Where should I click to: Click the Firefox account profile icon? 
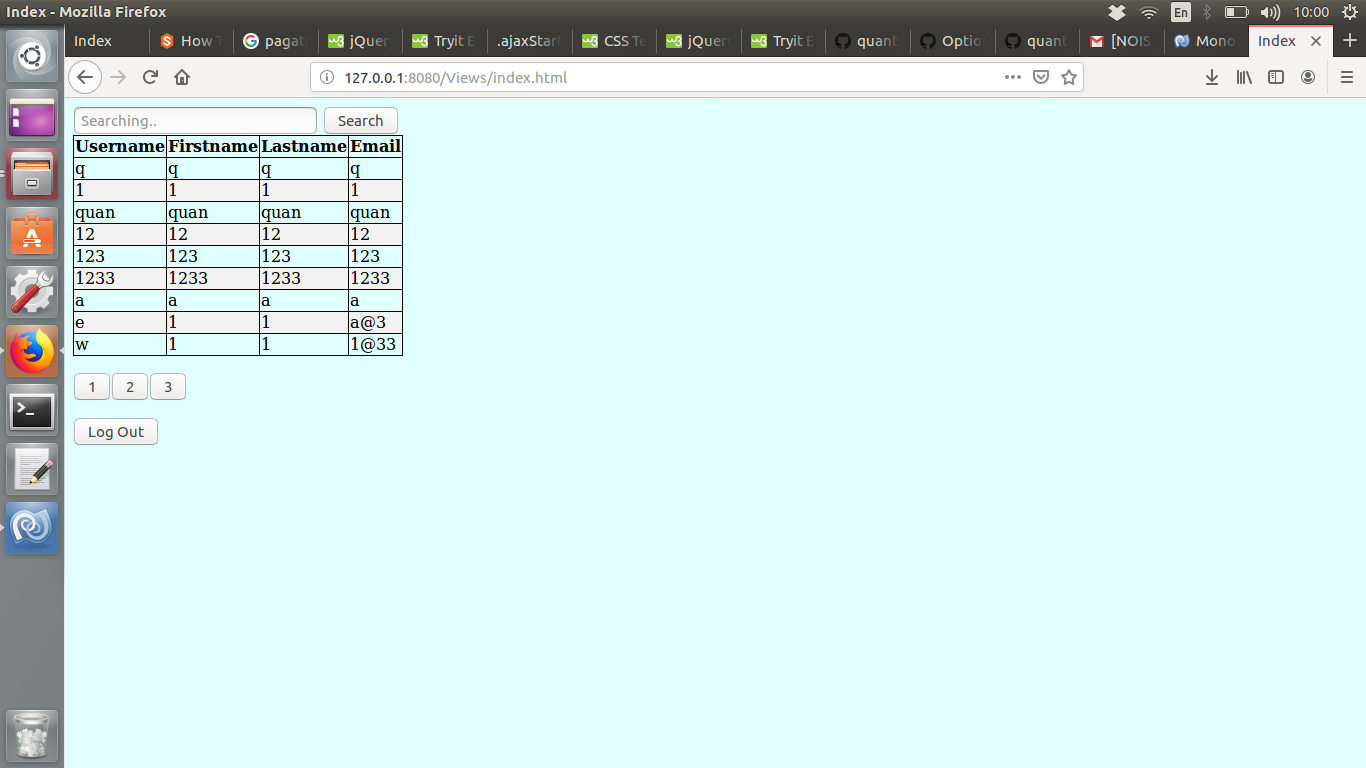click(x=1308, y=76)
